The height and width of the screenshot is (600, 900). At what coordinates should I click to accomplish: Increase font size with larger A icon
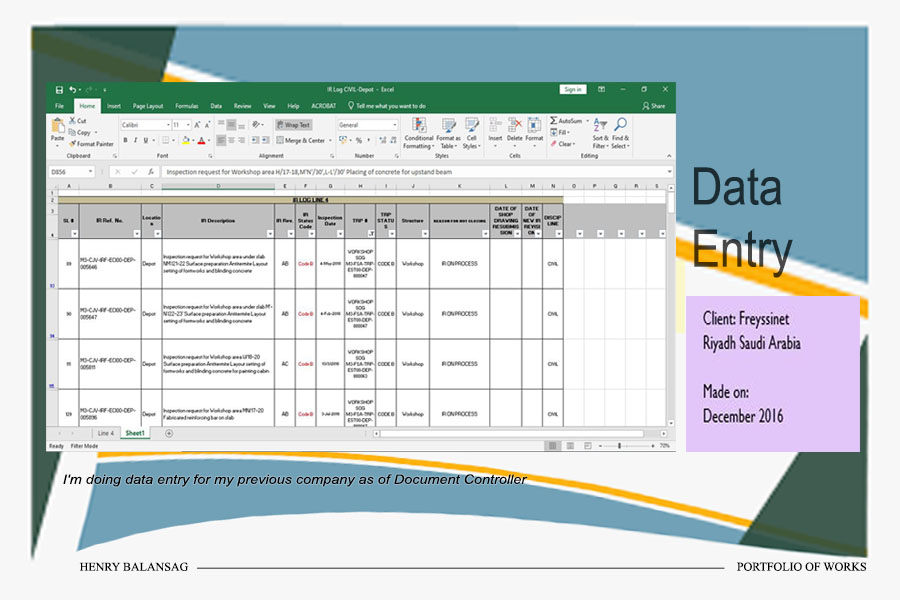click(x=197, y=125)
